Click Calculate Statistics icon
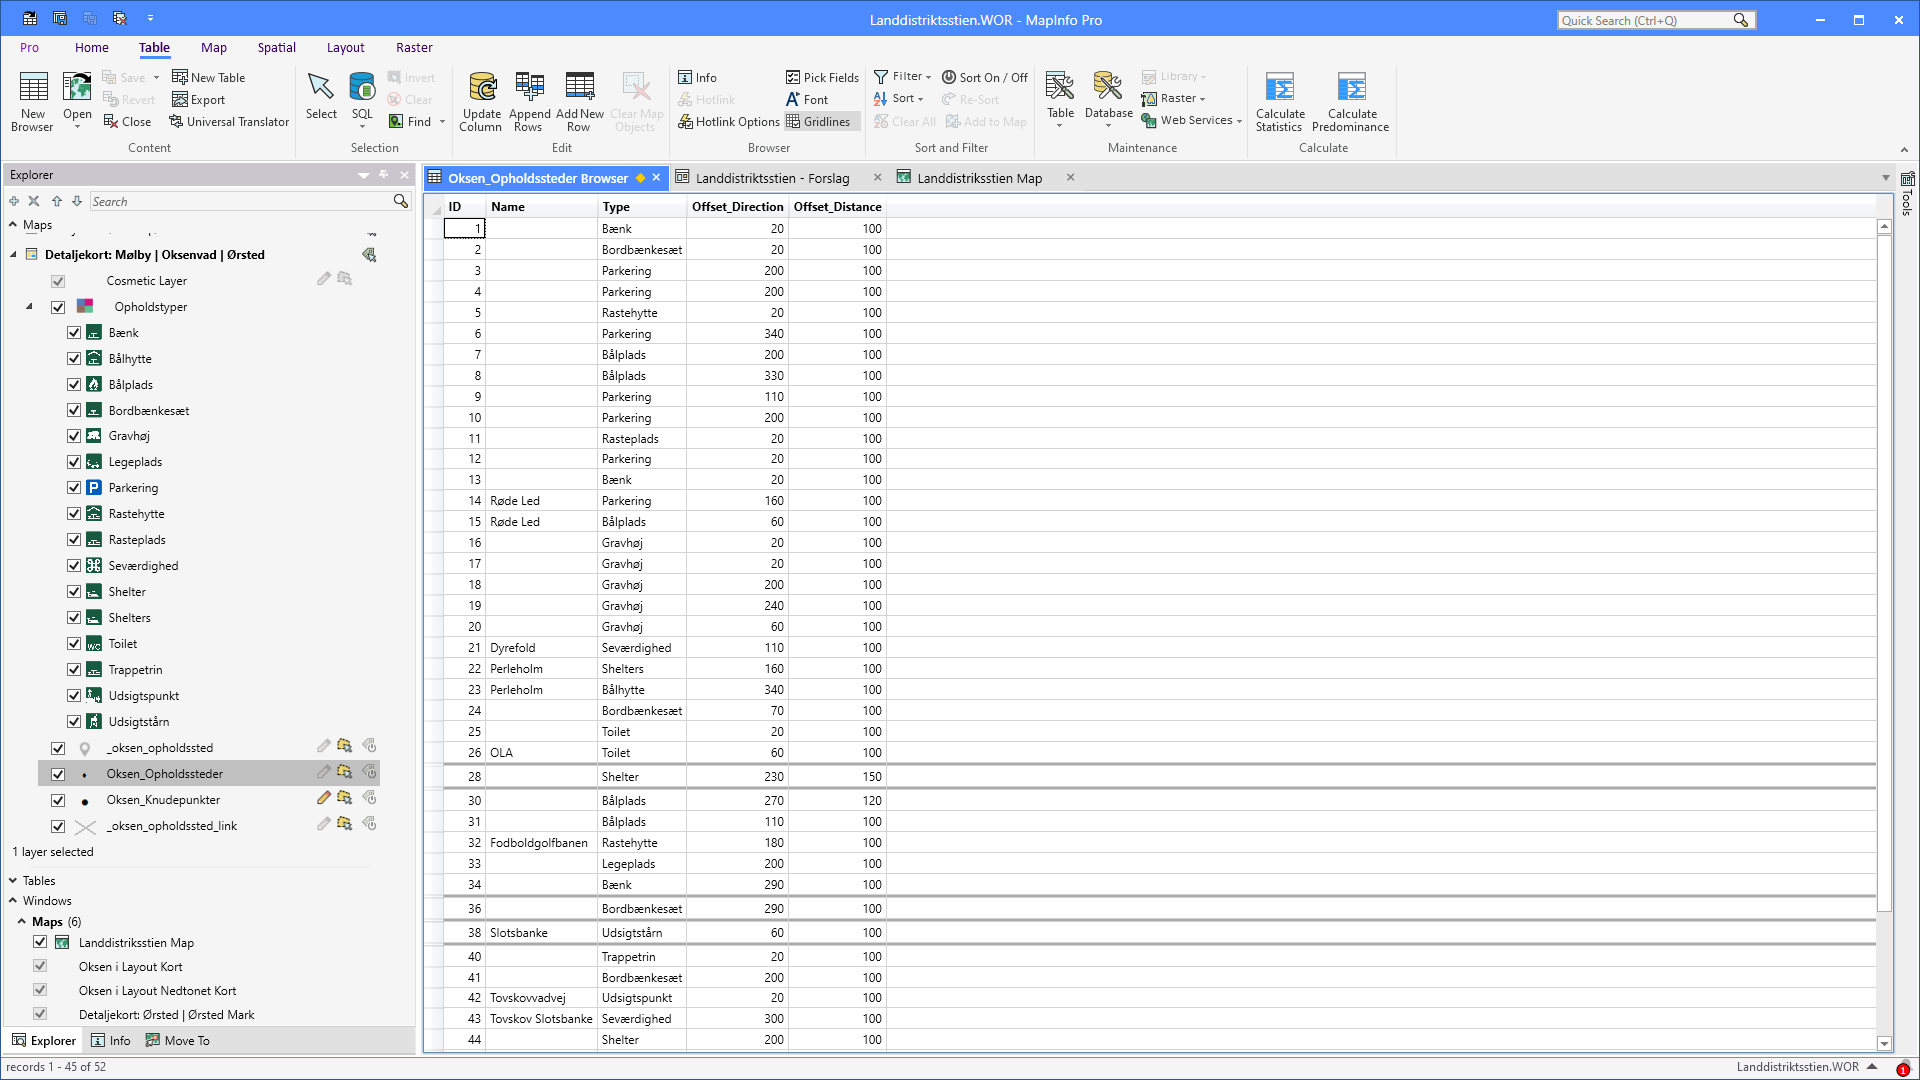Image resolution: width=1920 pixels, height=1080 pixels. (x=1279, y=88)
